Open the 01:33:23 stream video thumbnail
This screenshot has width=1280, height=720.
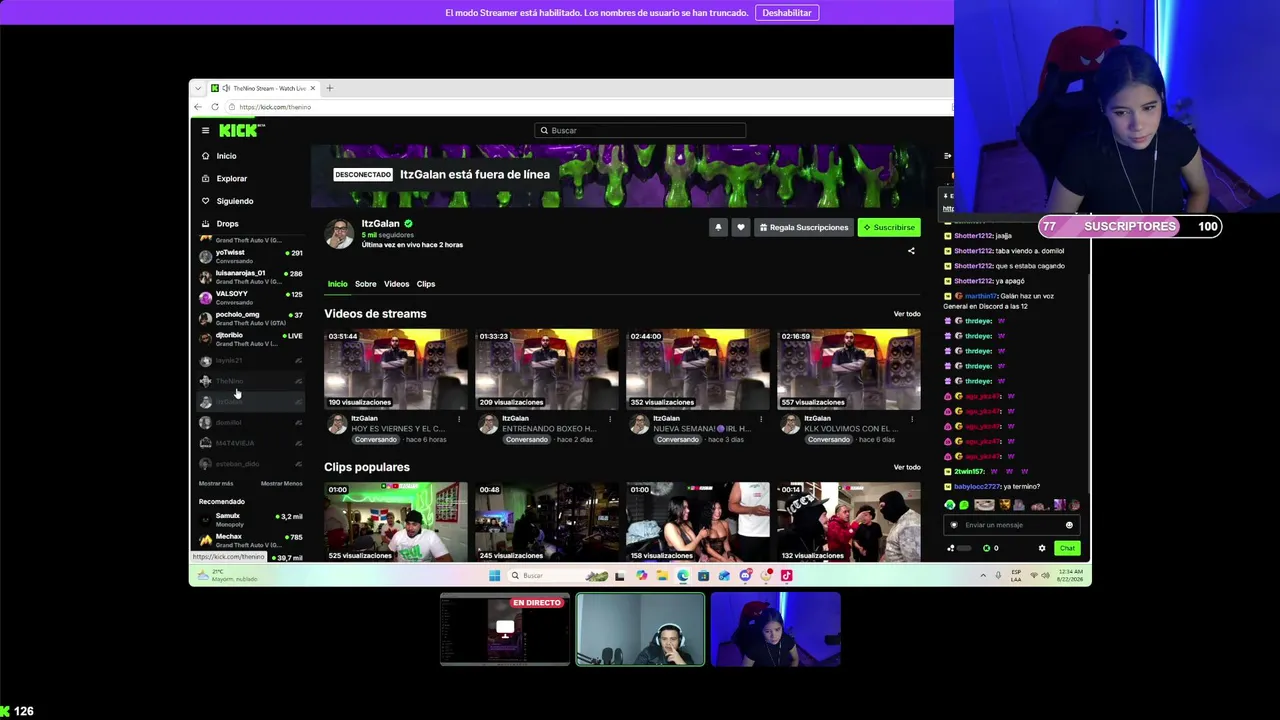coord(547,369)
